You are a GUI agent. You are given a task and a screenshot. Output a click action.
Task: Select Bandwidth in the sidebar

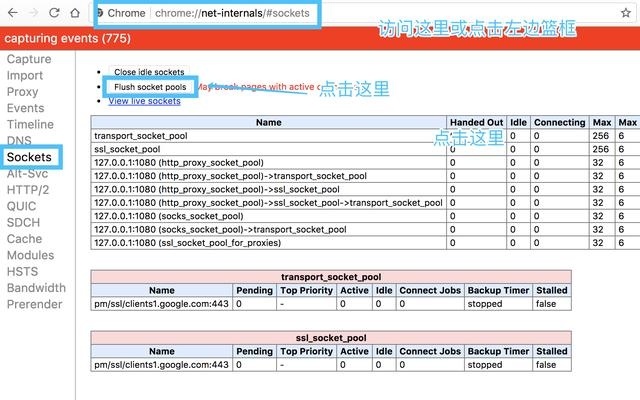pyautogui.click(x=36, y=288)
